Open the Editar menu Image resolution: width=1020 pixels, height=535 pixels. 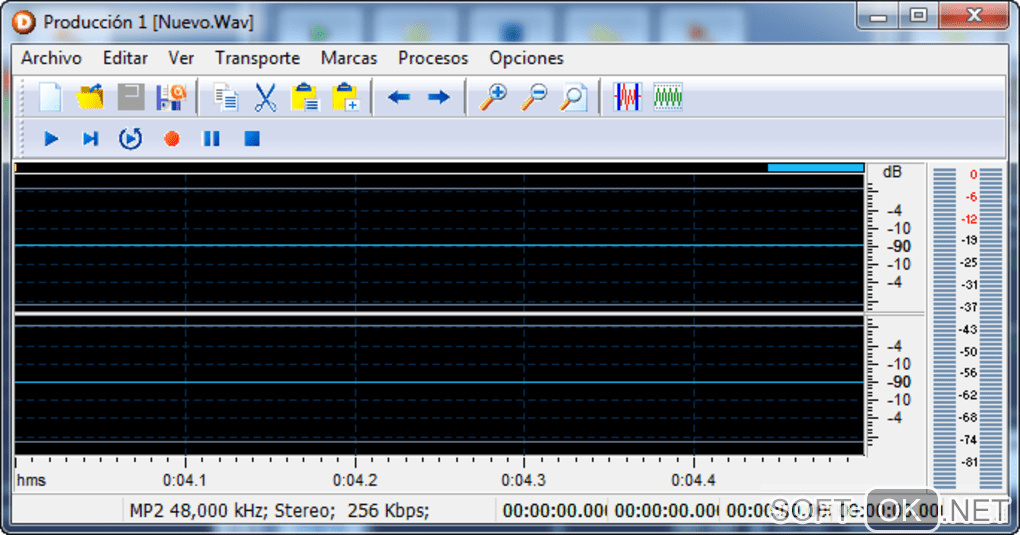click(126, 58)
